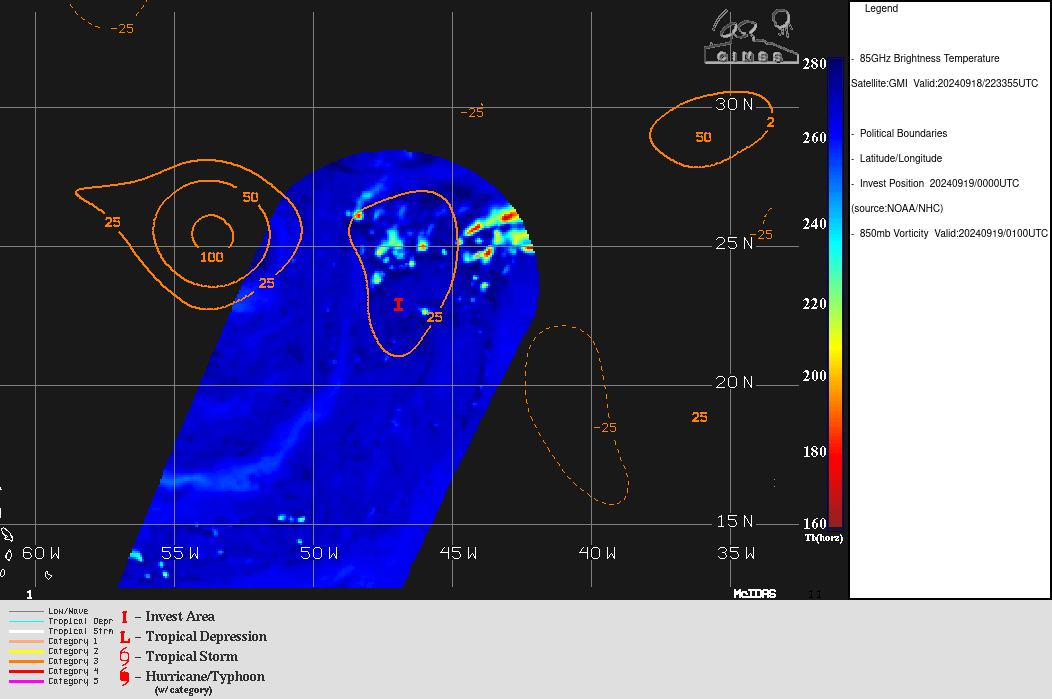Click "Tropical Depression" legend text
This screenshot has height=699, width=1052.
pyautogui.click(x=206, y=637)
